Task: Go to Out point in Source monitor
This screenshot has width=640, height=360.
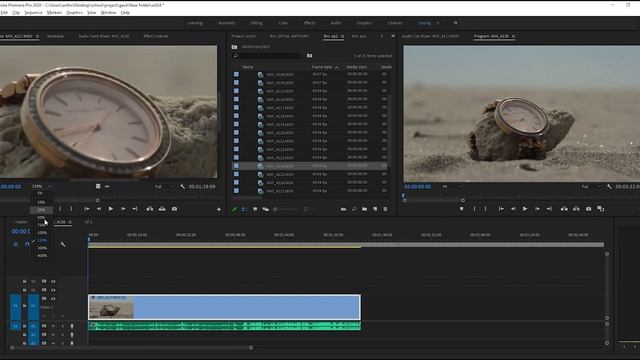Action: click(x=135, y=209)
